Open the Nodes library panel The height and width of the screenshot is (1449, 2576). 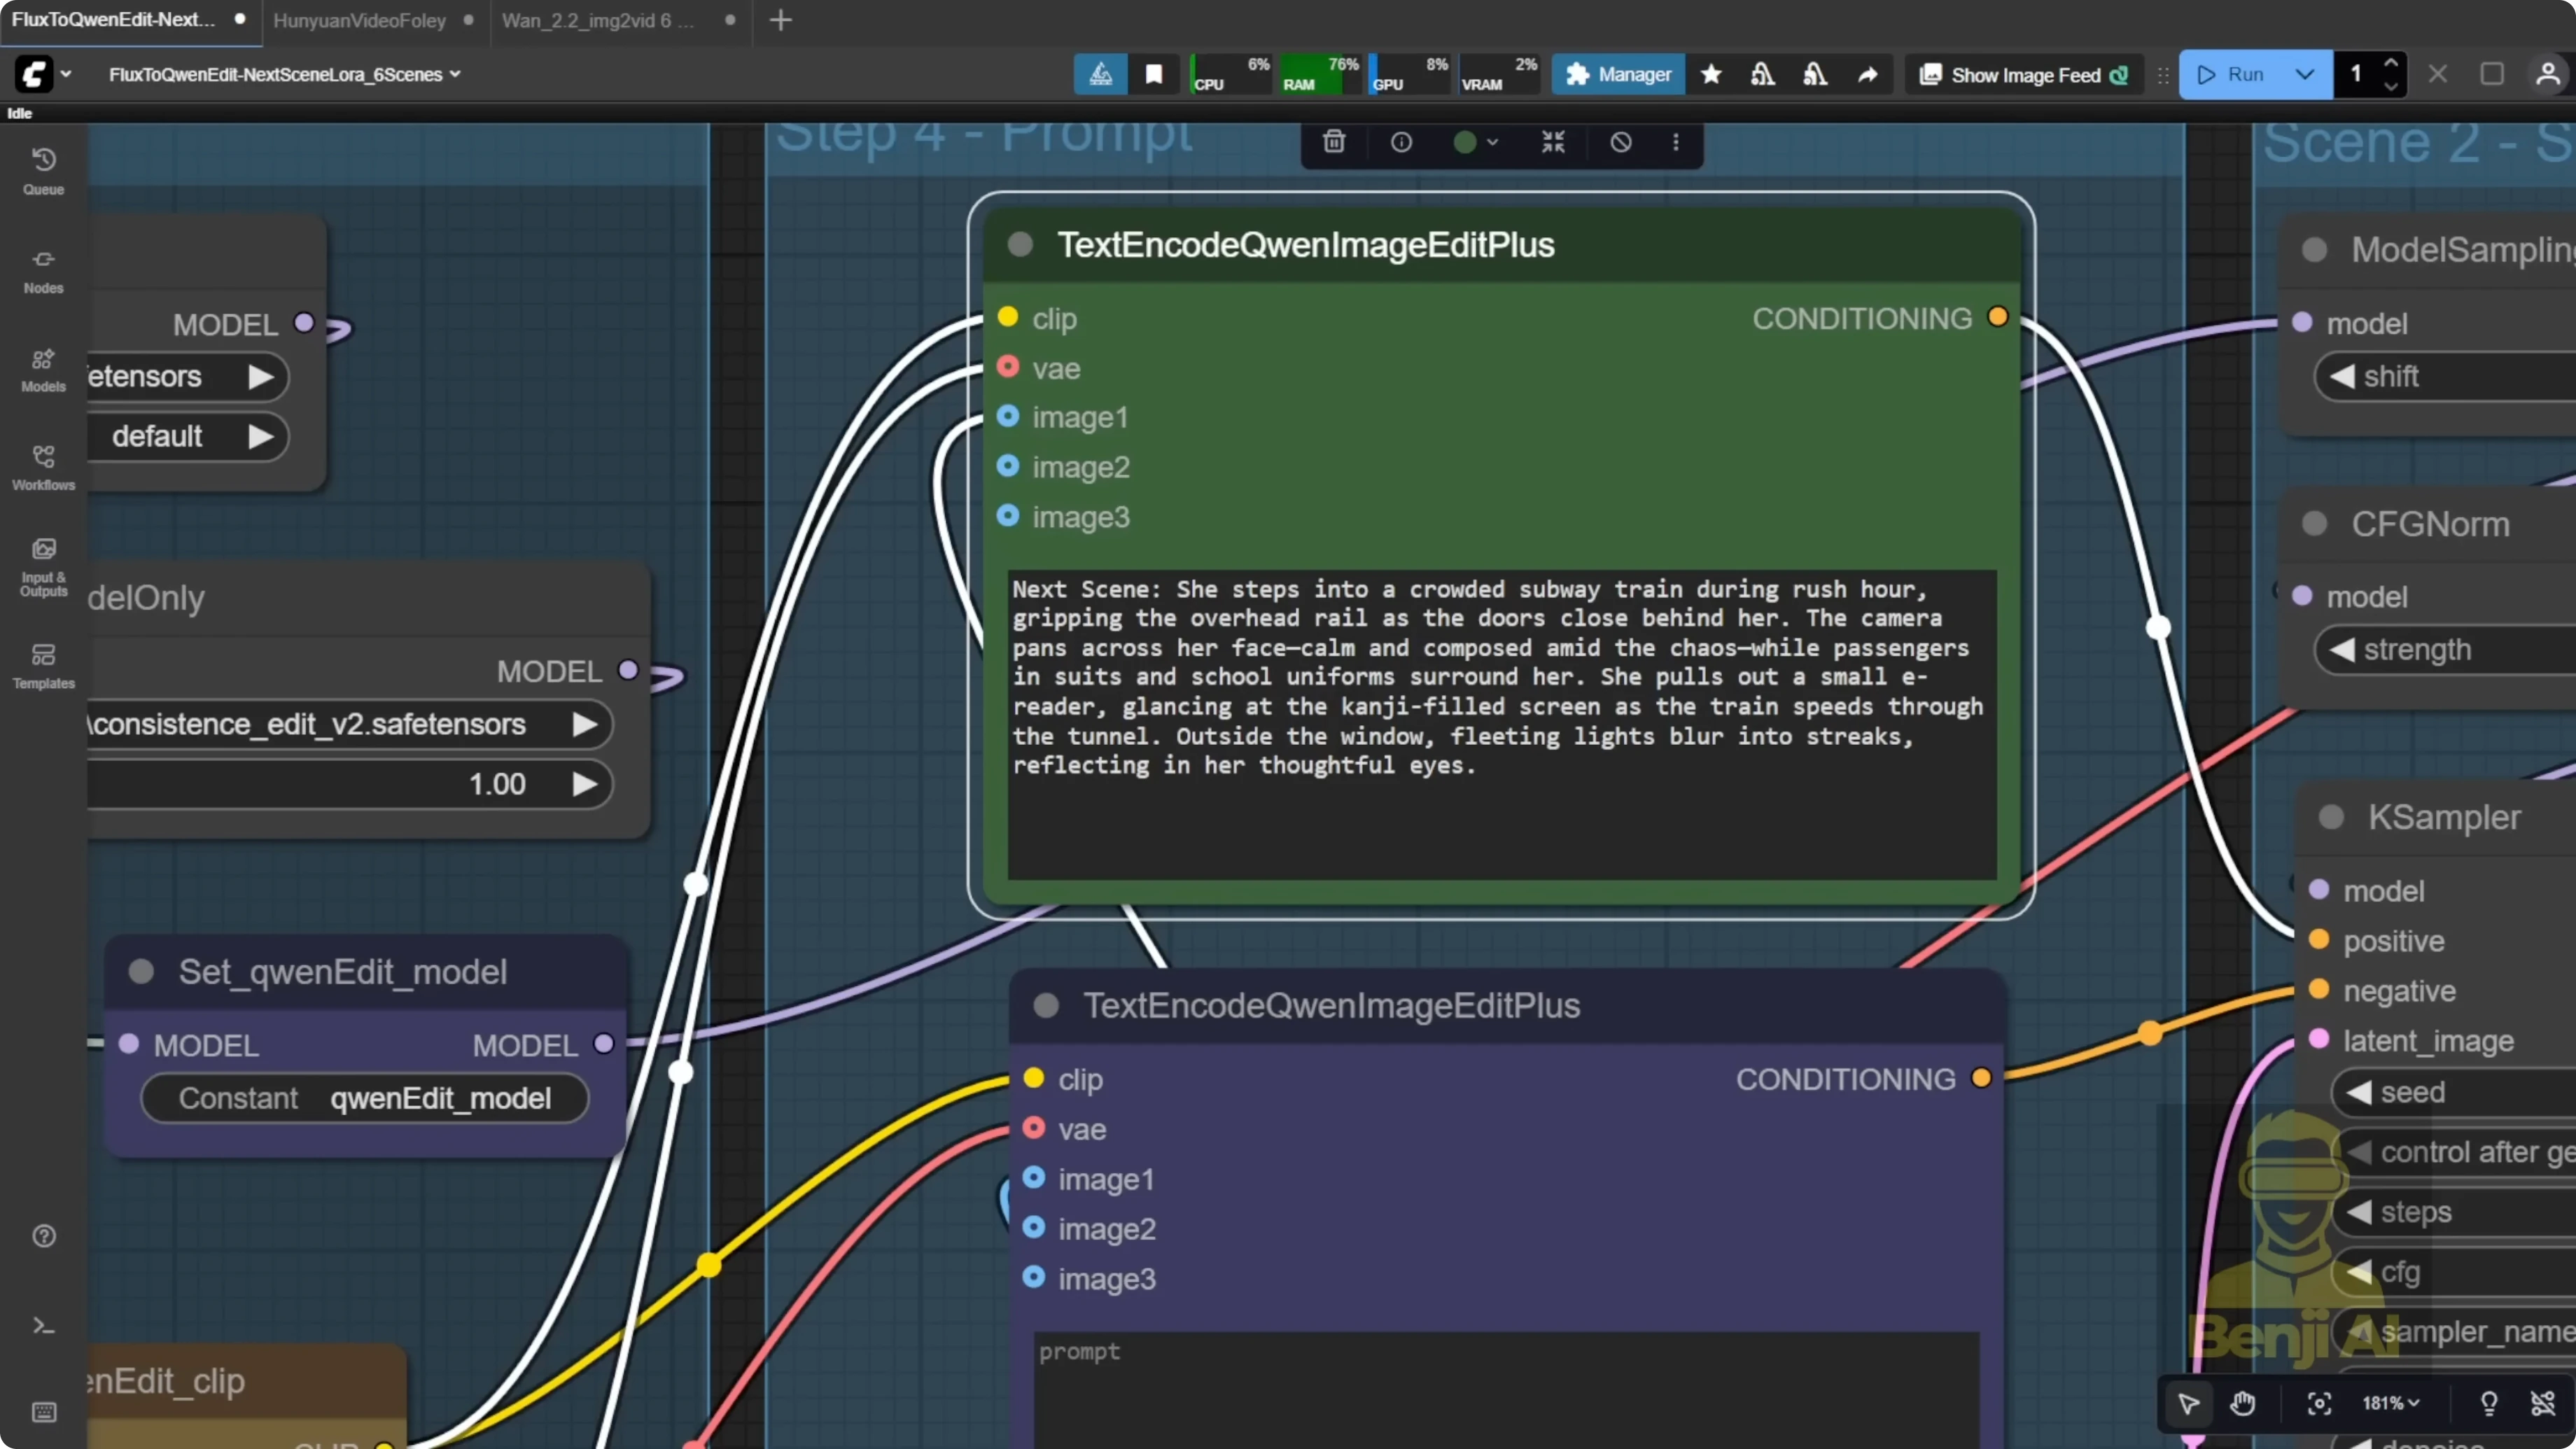point(43,270)
